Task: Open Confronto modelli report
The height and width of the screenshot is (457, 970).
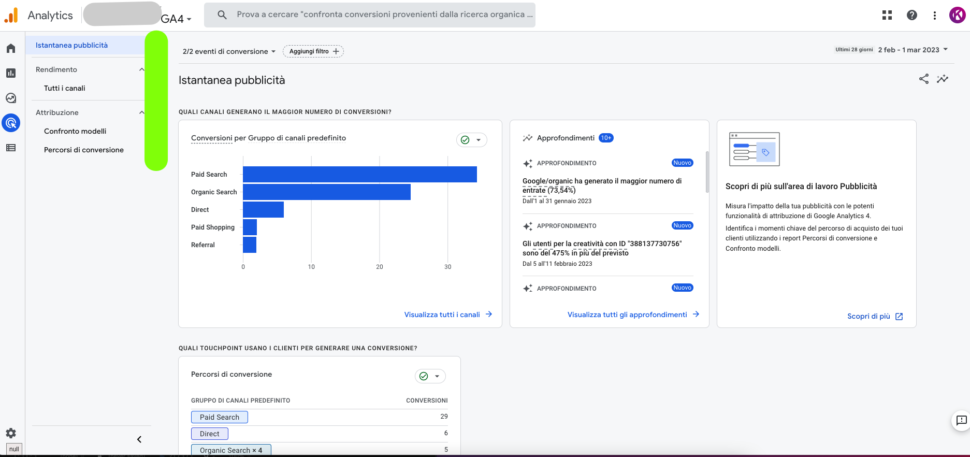Action: pos(75,131)
